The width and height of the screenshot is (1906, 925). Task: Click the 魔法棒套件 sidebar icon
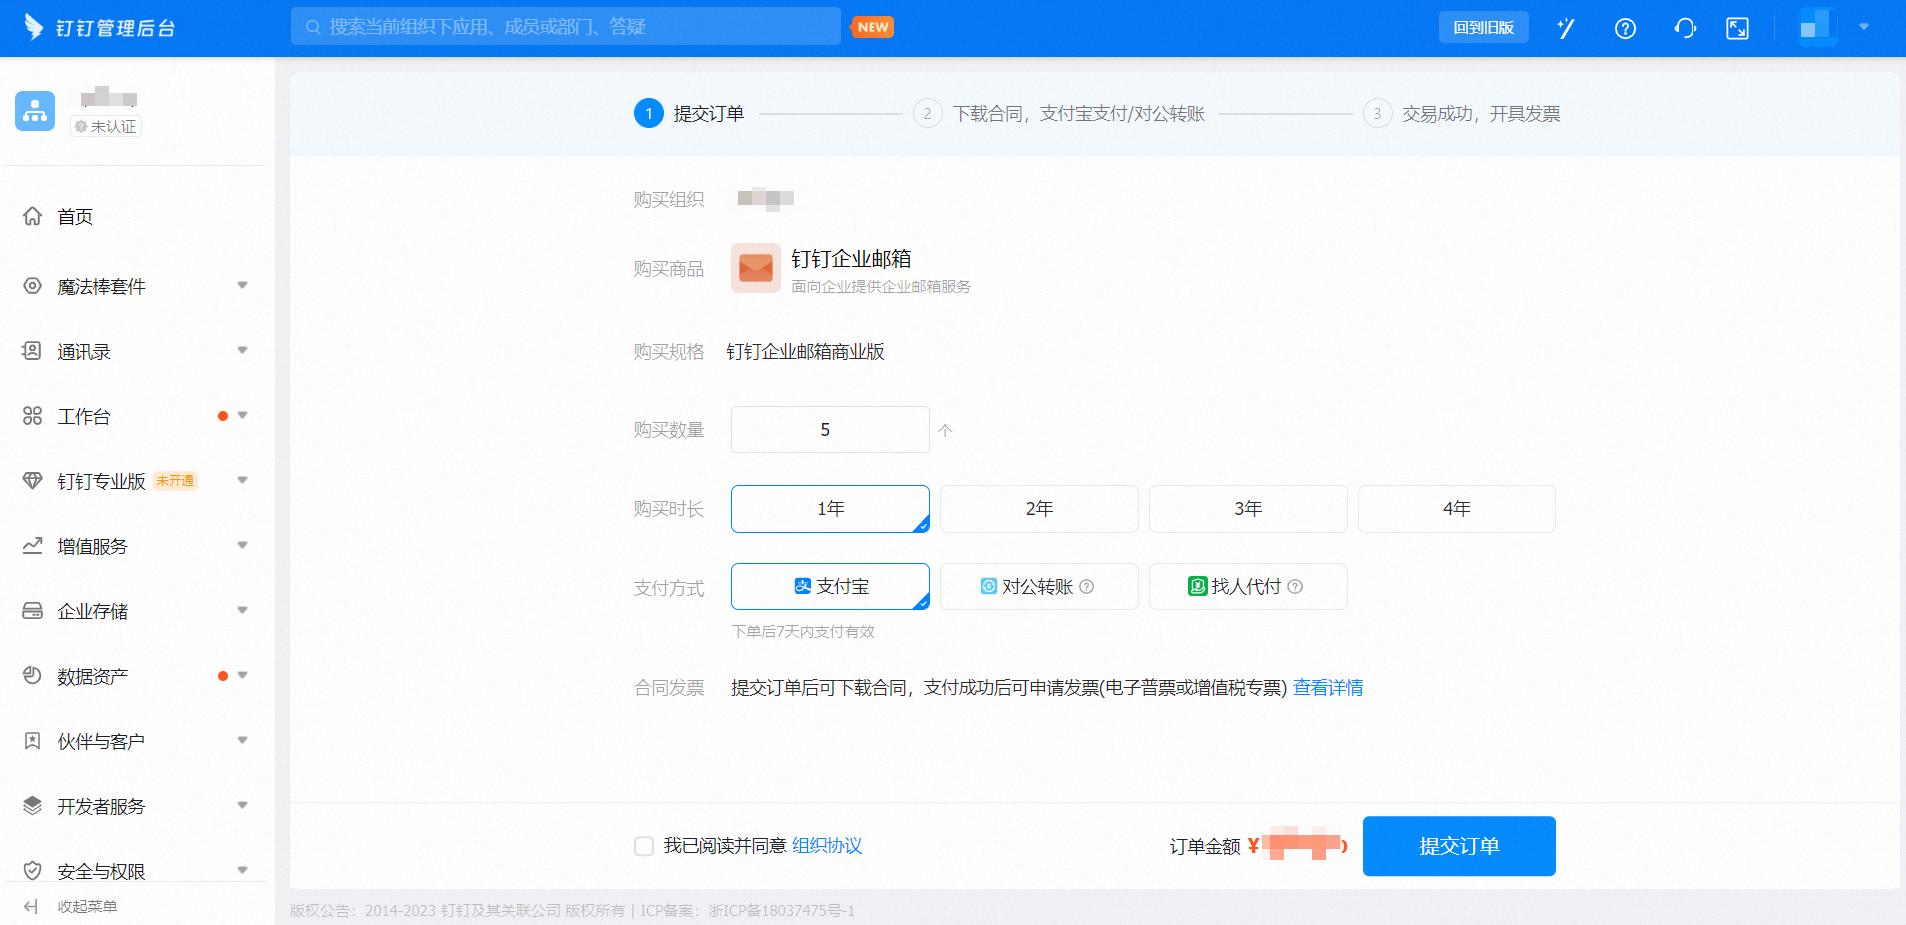[32, 286]
